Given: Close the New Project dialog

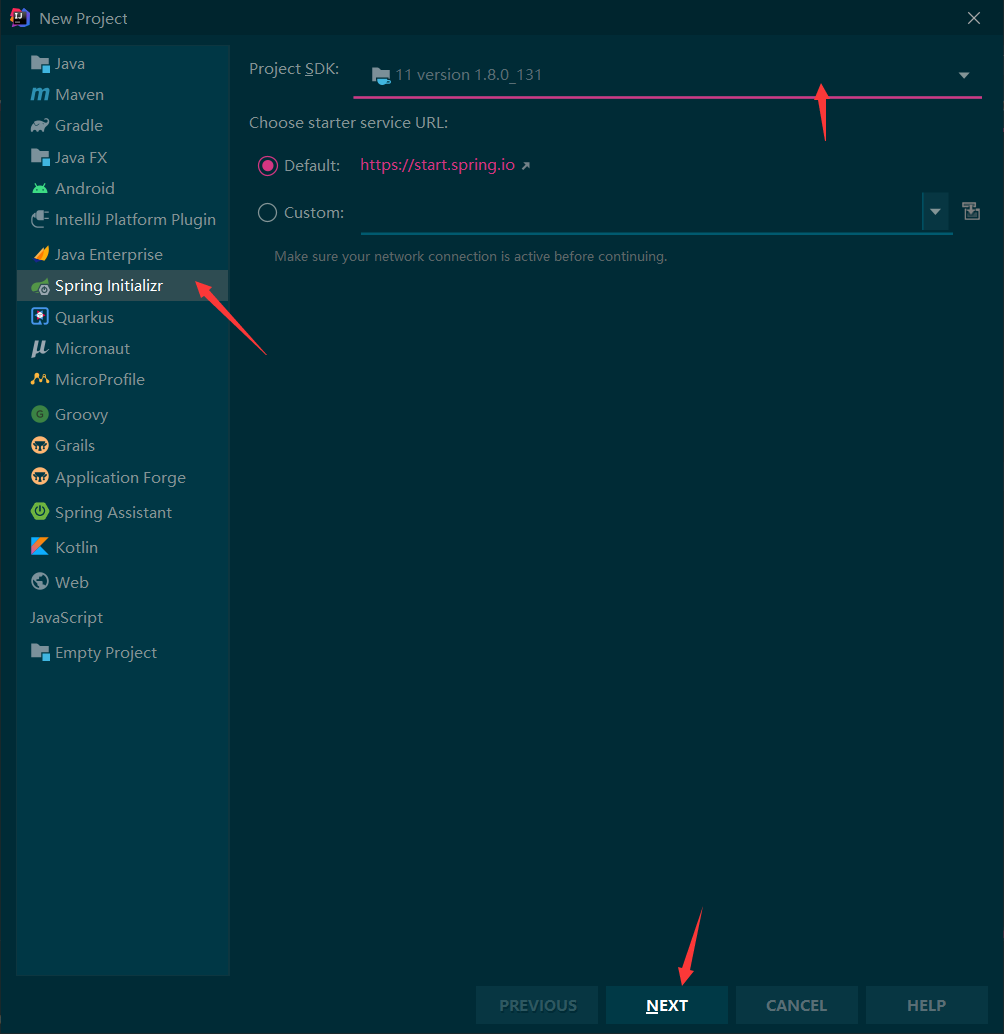Looking at the screenshot, I should 974,18.
